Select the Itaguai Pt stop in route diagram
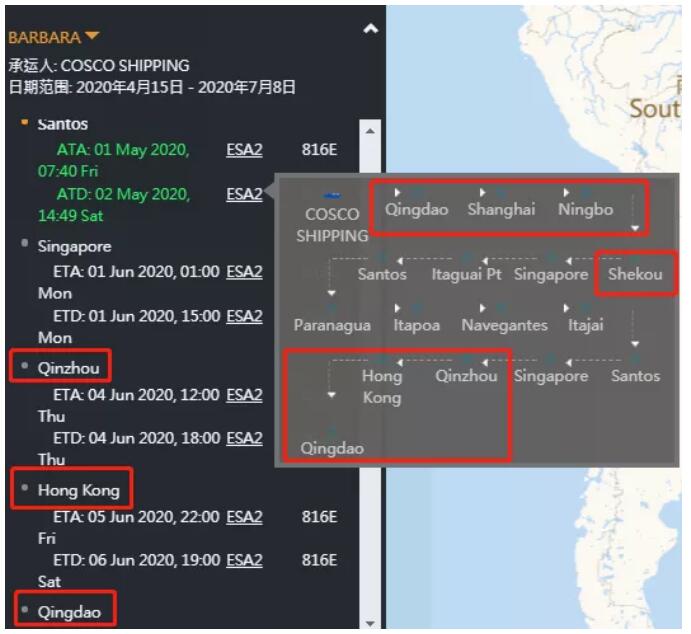Screen dimensions: 691x634 [466, 273]
